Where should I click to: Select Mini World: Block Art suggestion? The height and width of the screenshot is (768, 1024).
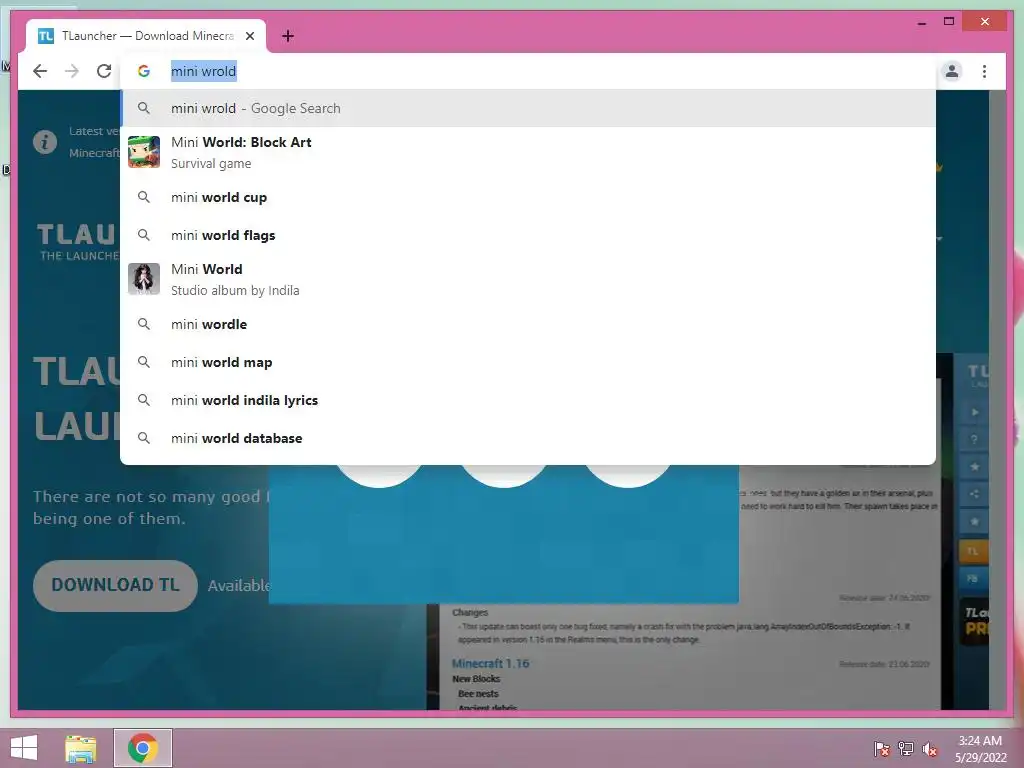[x=528, y=152]
